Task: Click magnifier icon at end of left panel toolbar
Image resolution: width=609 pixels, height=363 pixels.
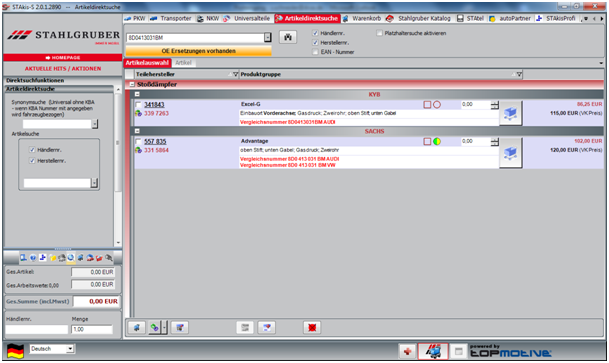Action: click(x=109, y=257)
